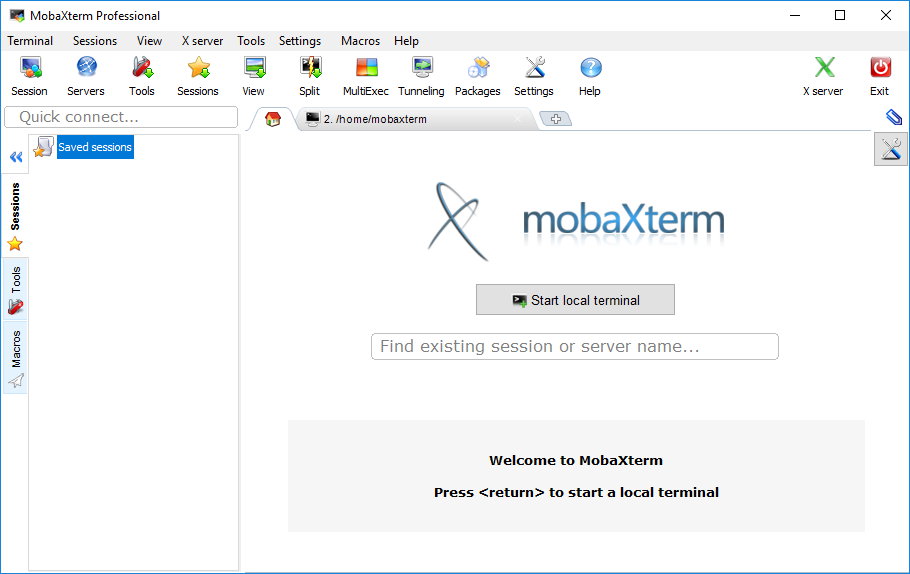This screenshot has width=910, height=574.
Task: Open the wrench screwdriver side button
Action: pos(891,149)
